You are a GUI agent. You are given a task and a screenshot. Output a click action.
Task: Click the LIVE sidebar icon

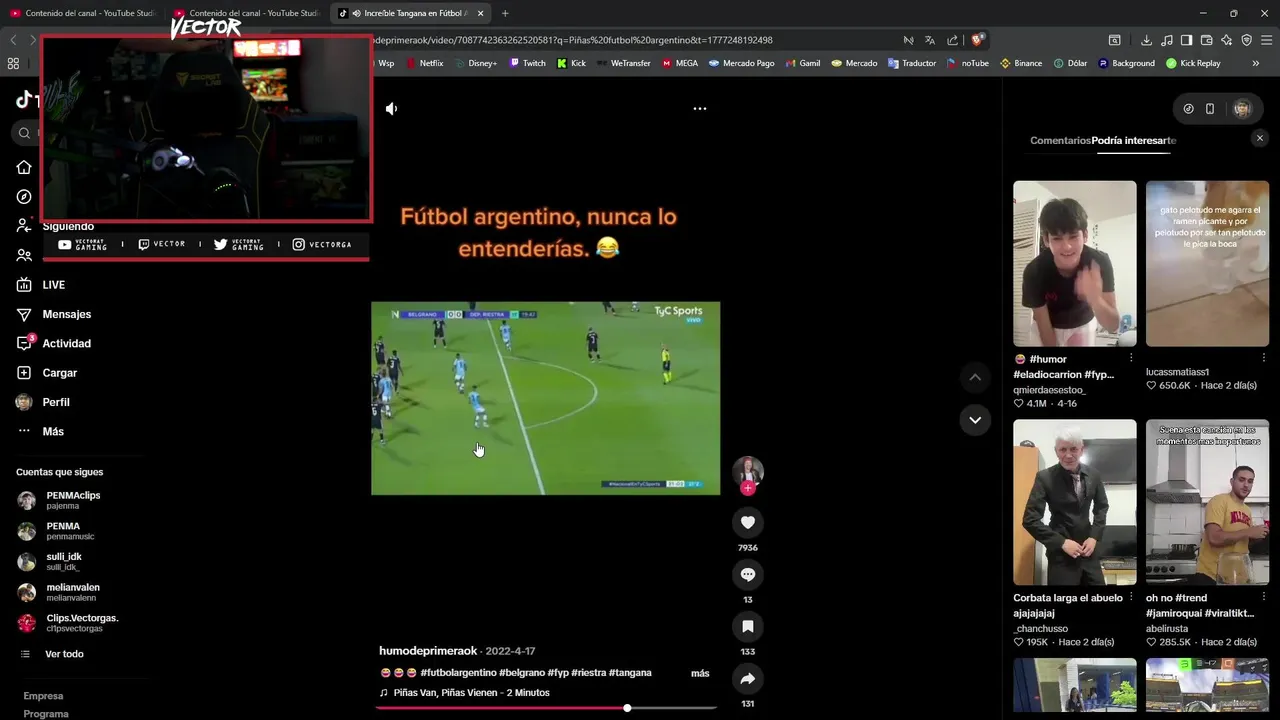click(x=24, y=285)
